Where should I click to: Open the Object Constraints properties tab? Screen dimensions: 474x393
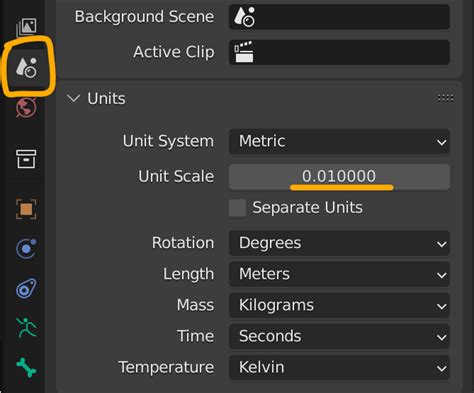[x=26, y=288]
